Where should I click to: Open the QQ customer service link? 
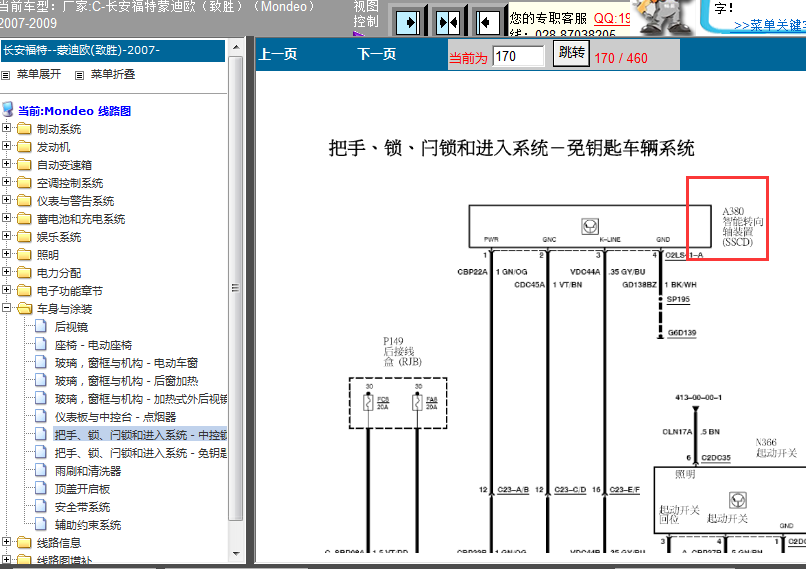pos(612,19)
